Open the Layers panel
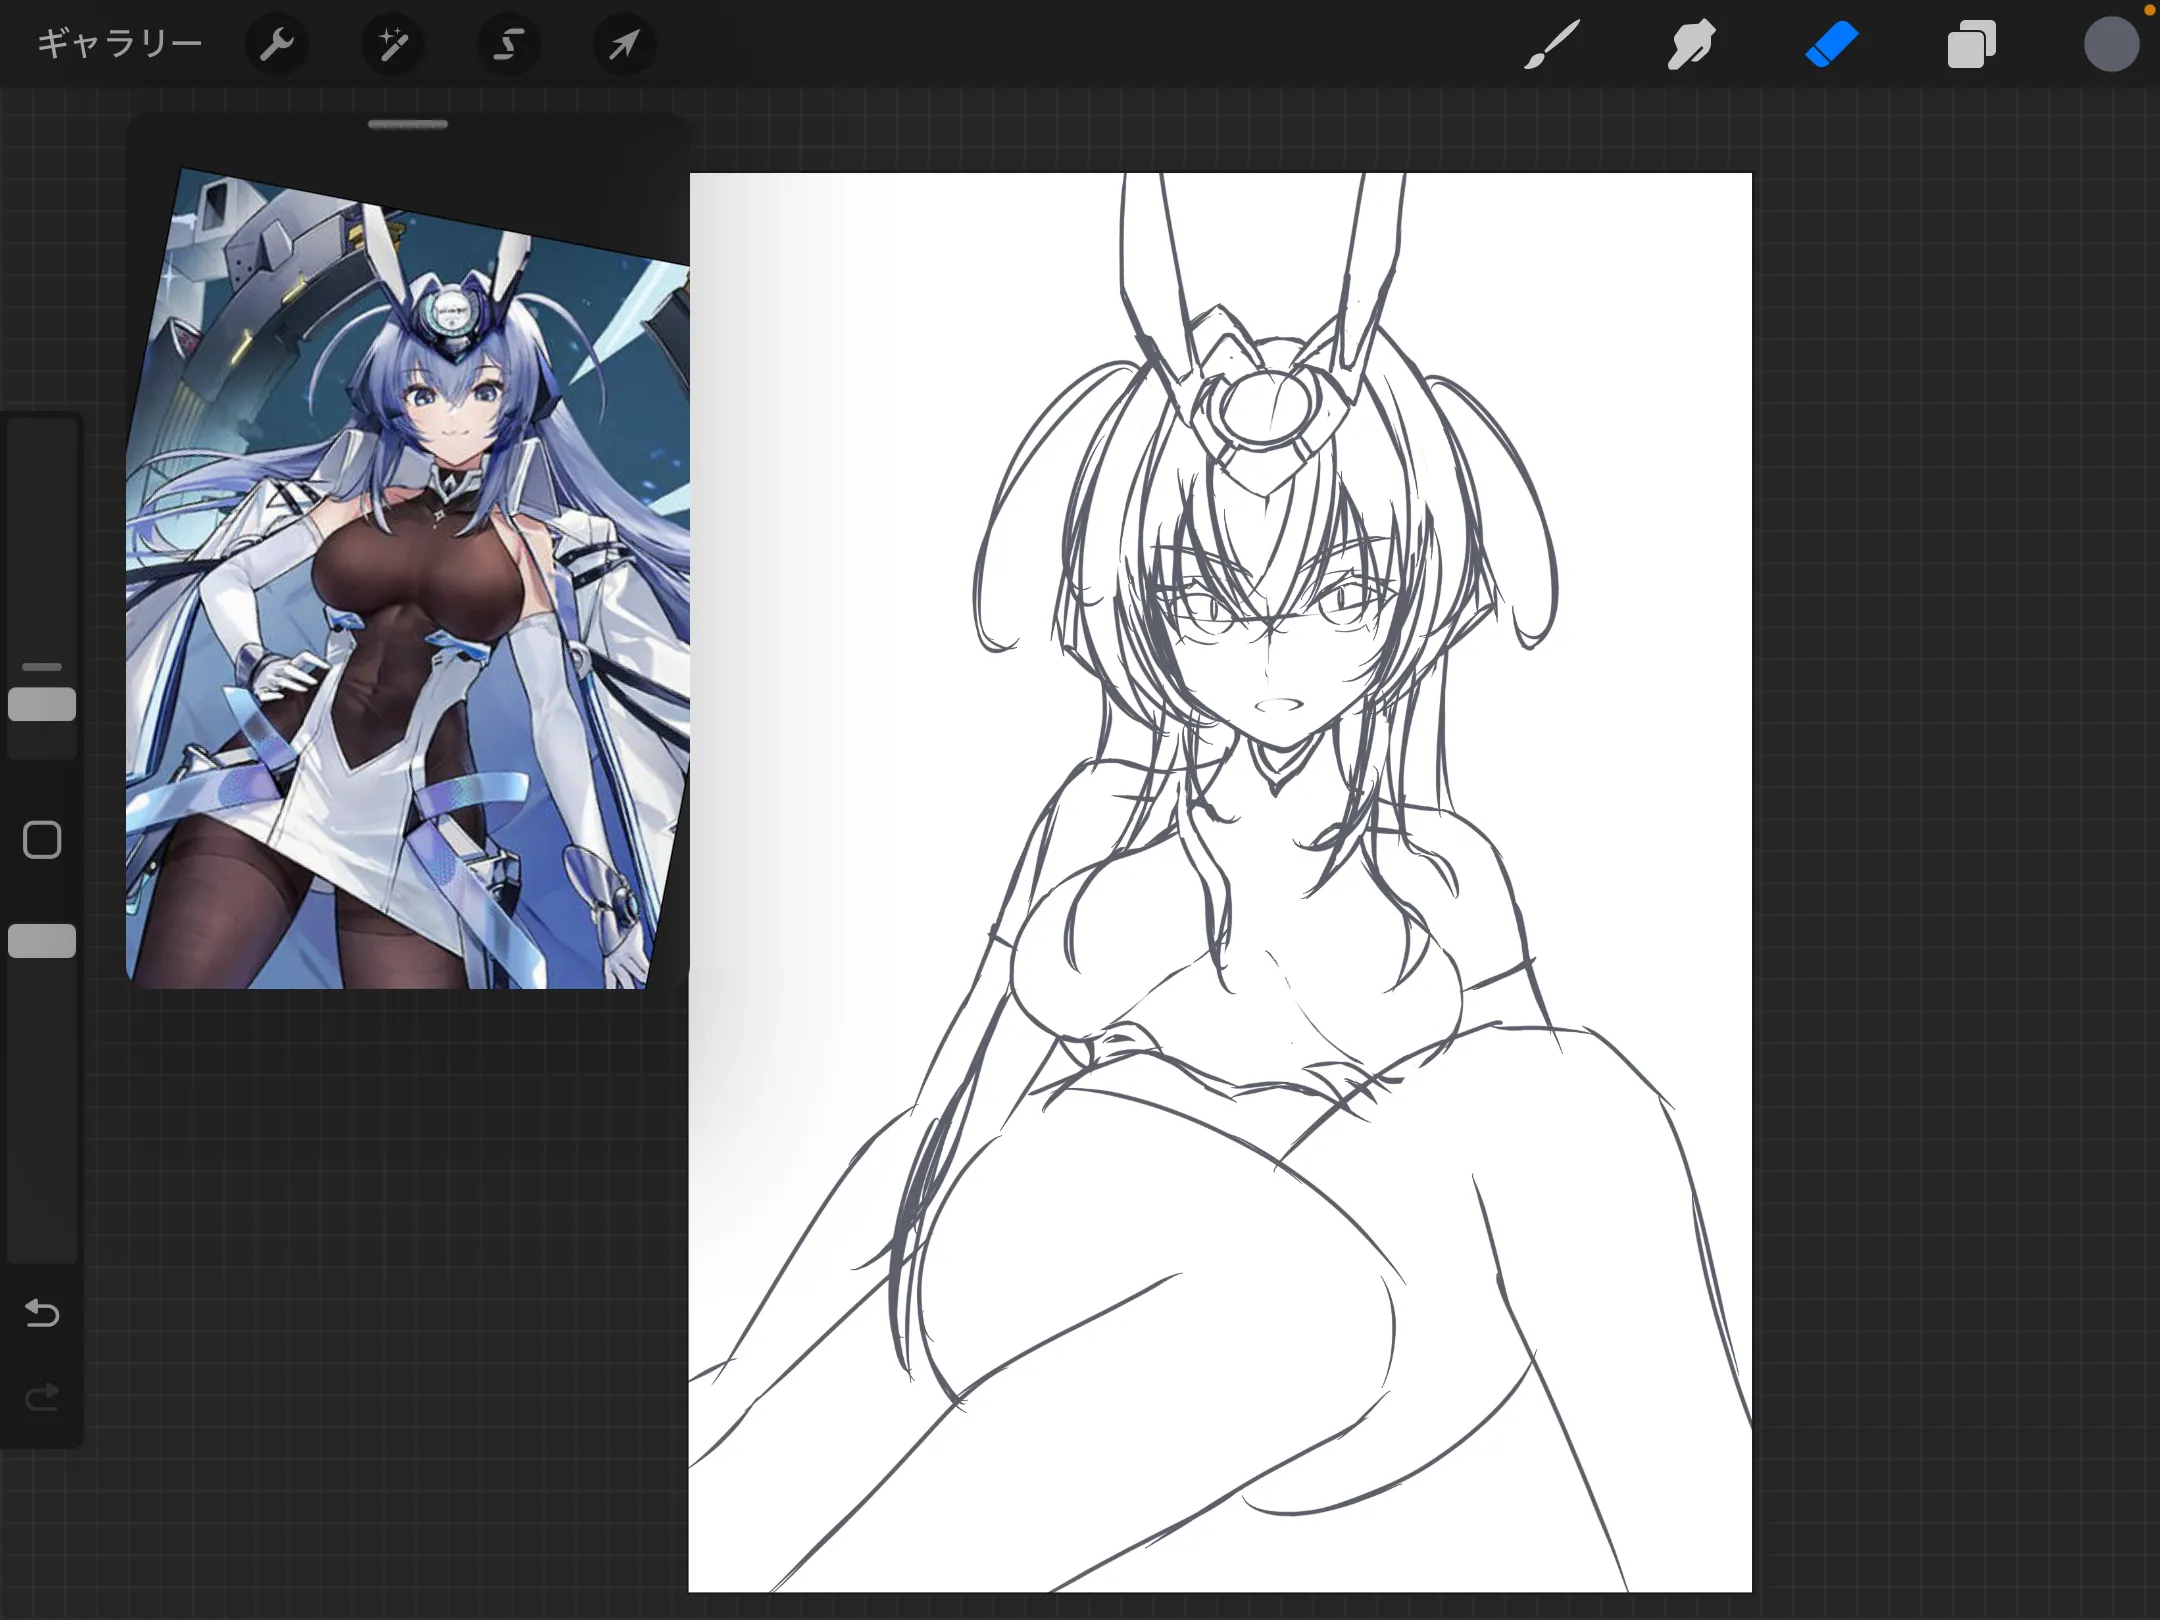This screenshot has width=2160, height=1620. pyautogui.click(x=1971, y=44)
